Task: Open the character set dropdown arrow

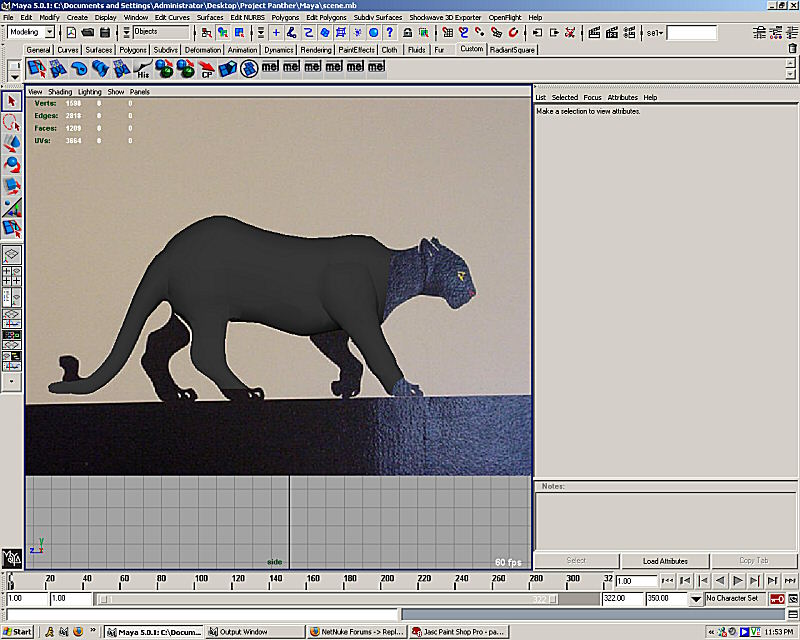Action: coord(696,599)
